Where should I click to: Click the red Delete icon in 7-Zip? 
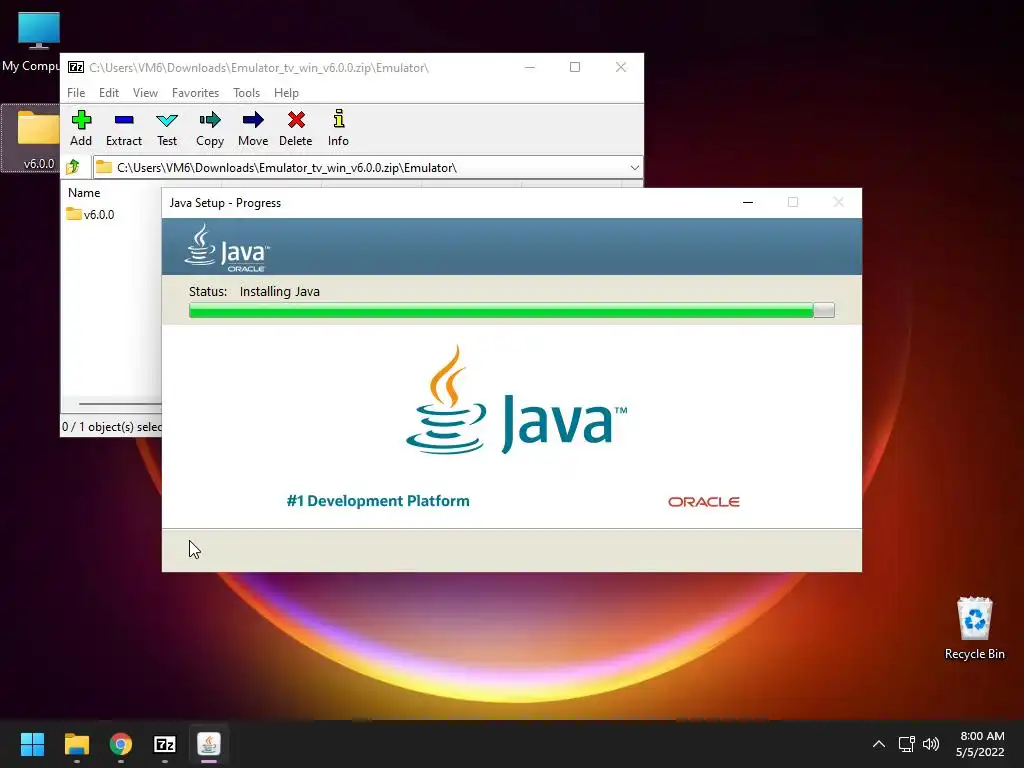296,129
